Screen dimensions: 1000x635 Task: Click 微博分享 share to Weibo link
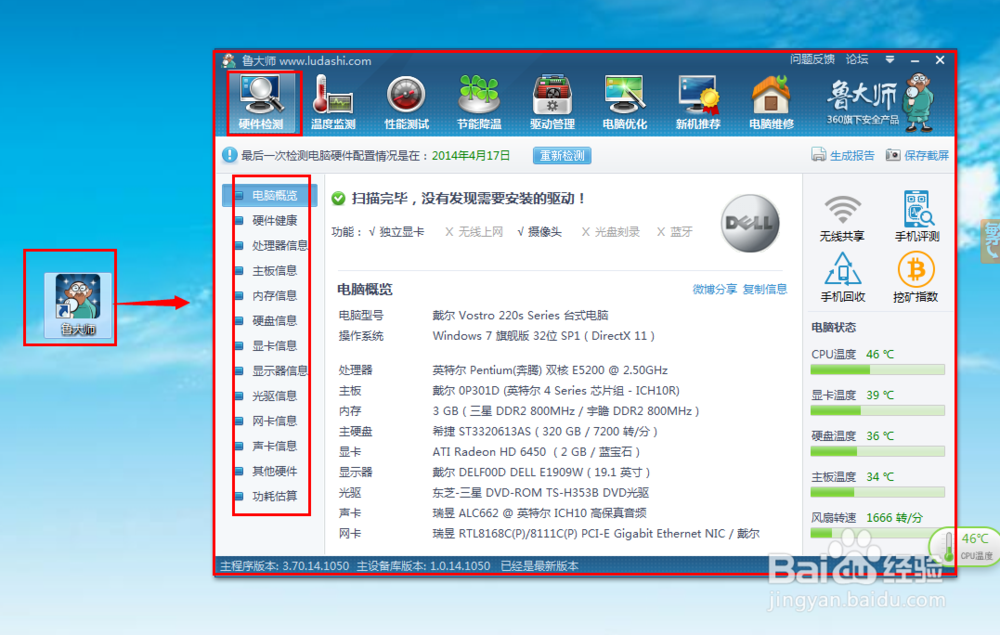[715, 289]
